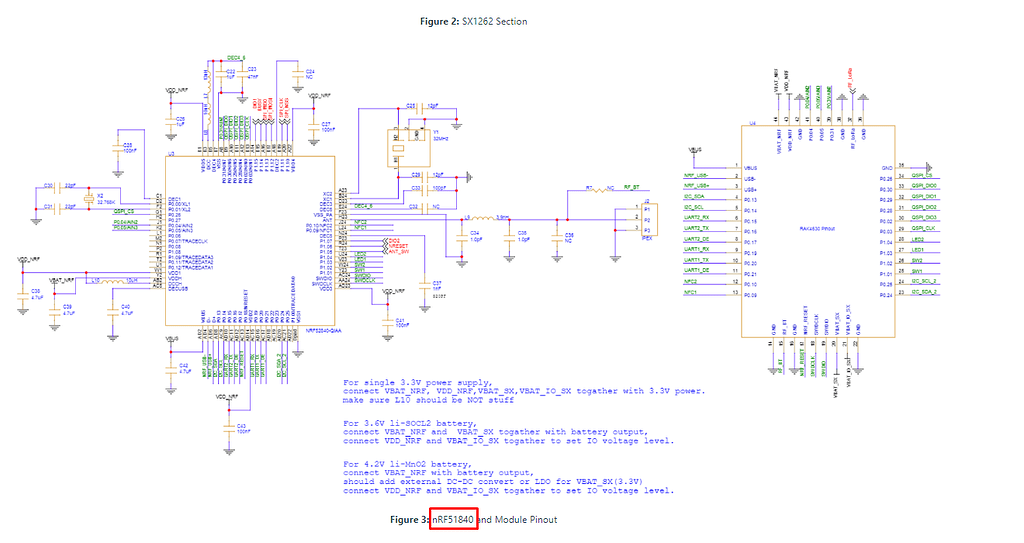This screenshot has height=543, width=1024.
Task: Click the X2 32.768K crystal symbol
Action: pos(90,201)
